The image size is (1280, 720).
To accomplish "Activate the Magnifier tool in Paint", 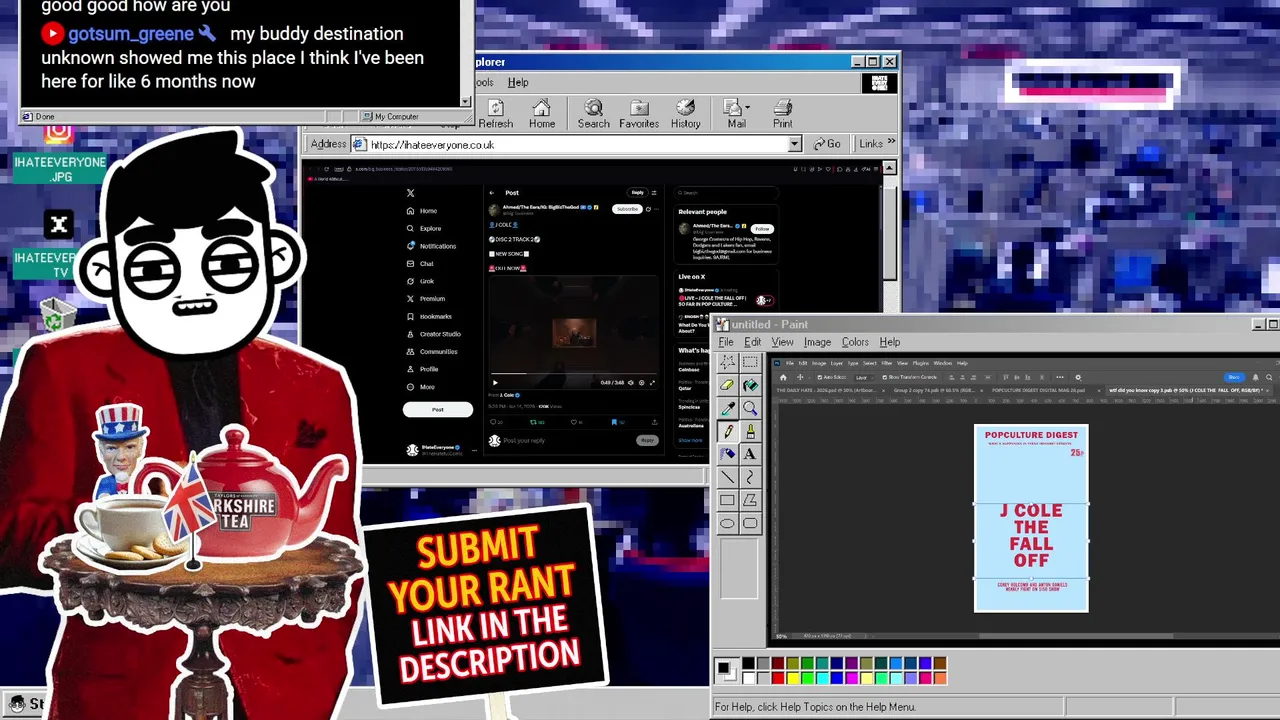I will pos(750,408).
